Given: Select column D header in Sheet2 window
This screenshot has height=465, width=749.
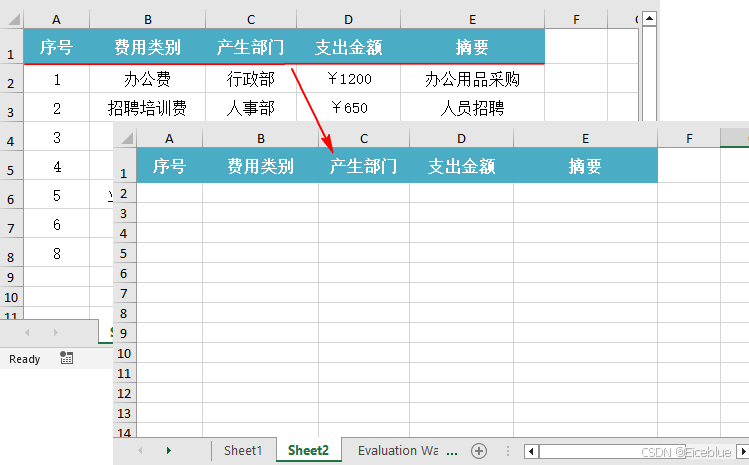Looking at the screenshot, I should click(461, 139).
